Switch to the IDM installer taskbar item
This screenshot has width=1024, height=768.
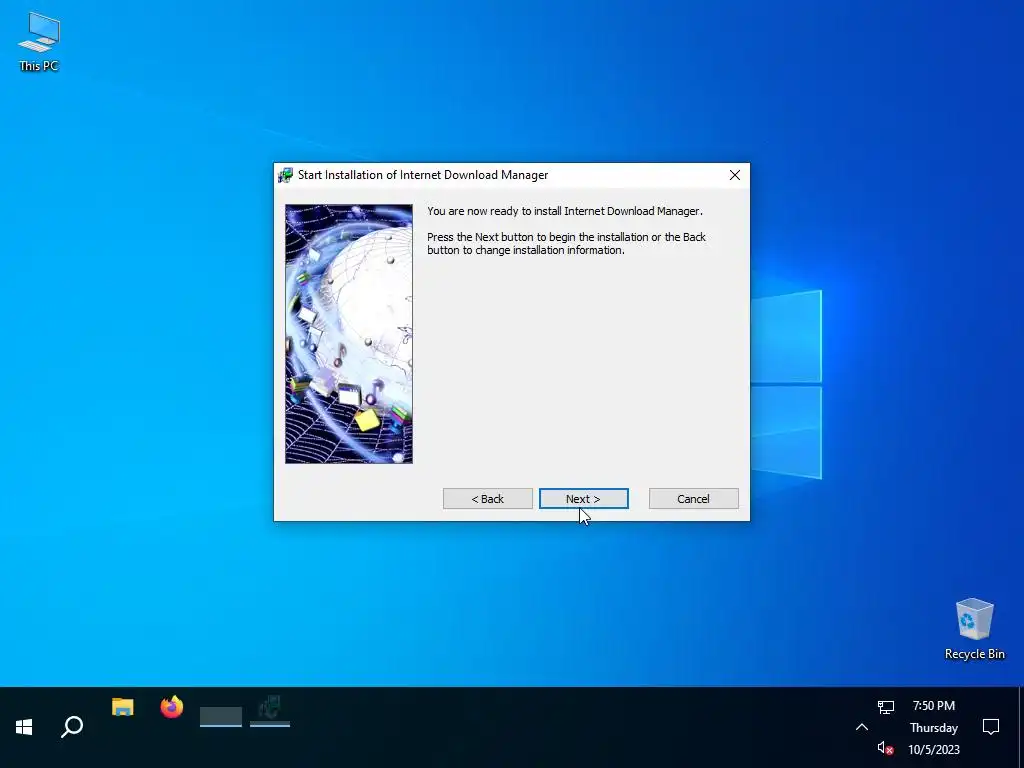click(270, 710)
